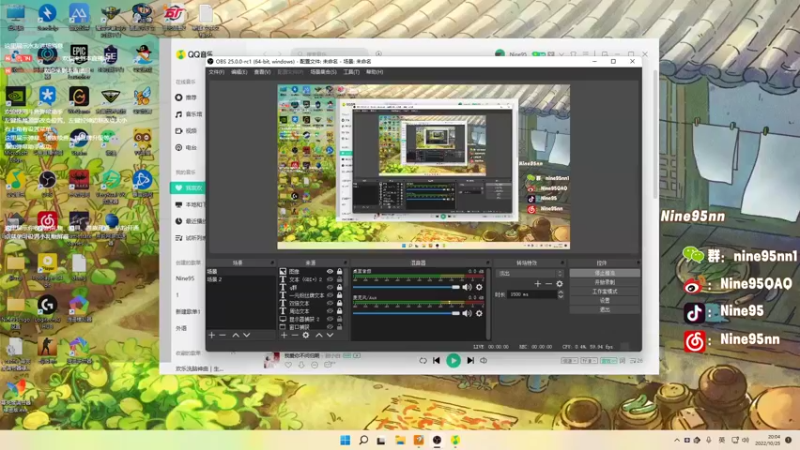Open the Edit menu in OBS
The image size is (800, 450).
coord(239,72)
